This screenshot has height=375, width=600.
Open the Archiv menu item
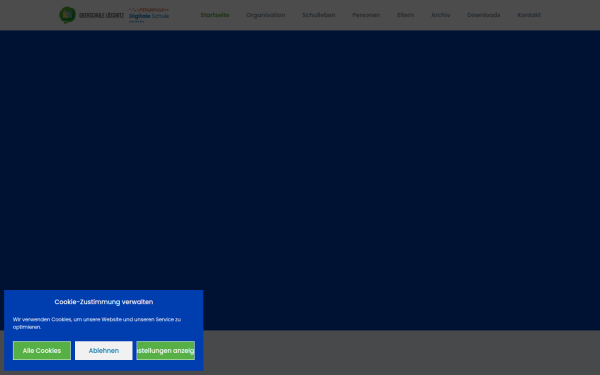440,15
